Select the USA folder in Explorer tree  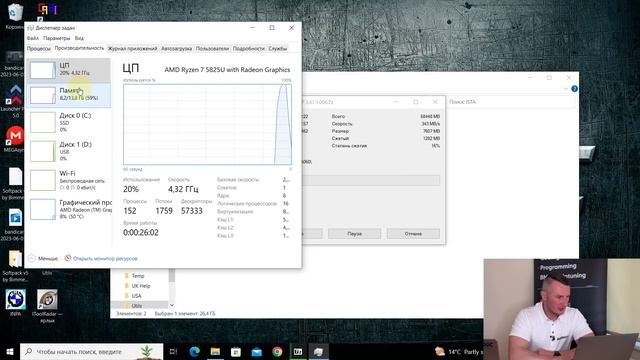136,296
